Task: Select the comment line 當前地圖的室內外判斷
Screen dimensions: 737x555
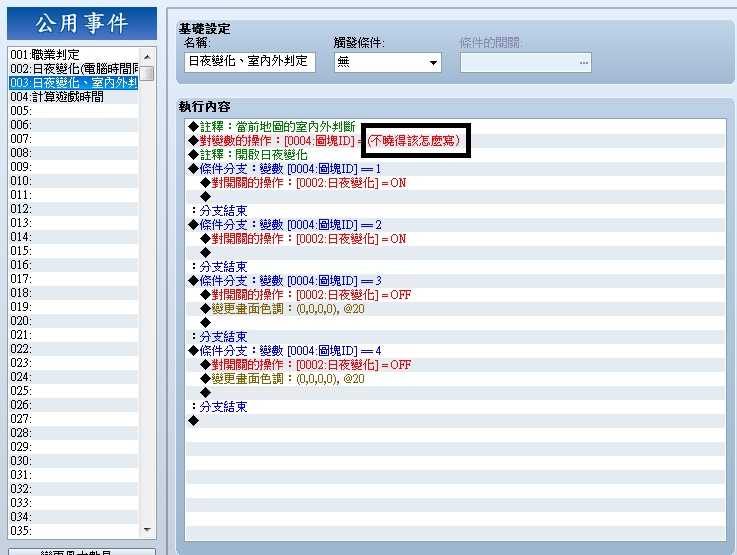Action: tap(455, 127)
